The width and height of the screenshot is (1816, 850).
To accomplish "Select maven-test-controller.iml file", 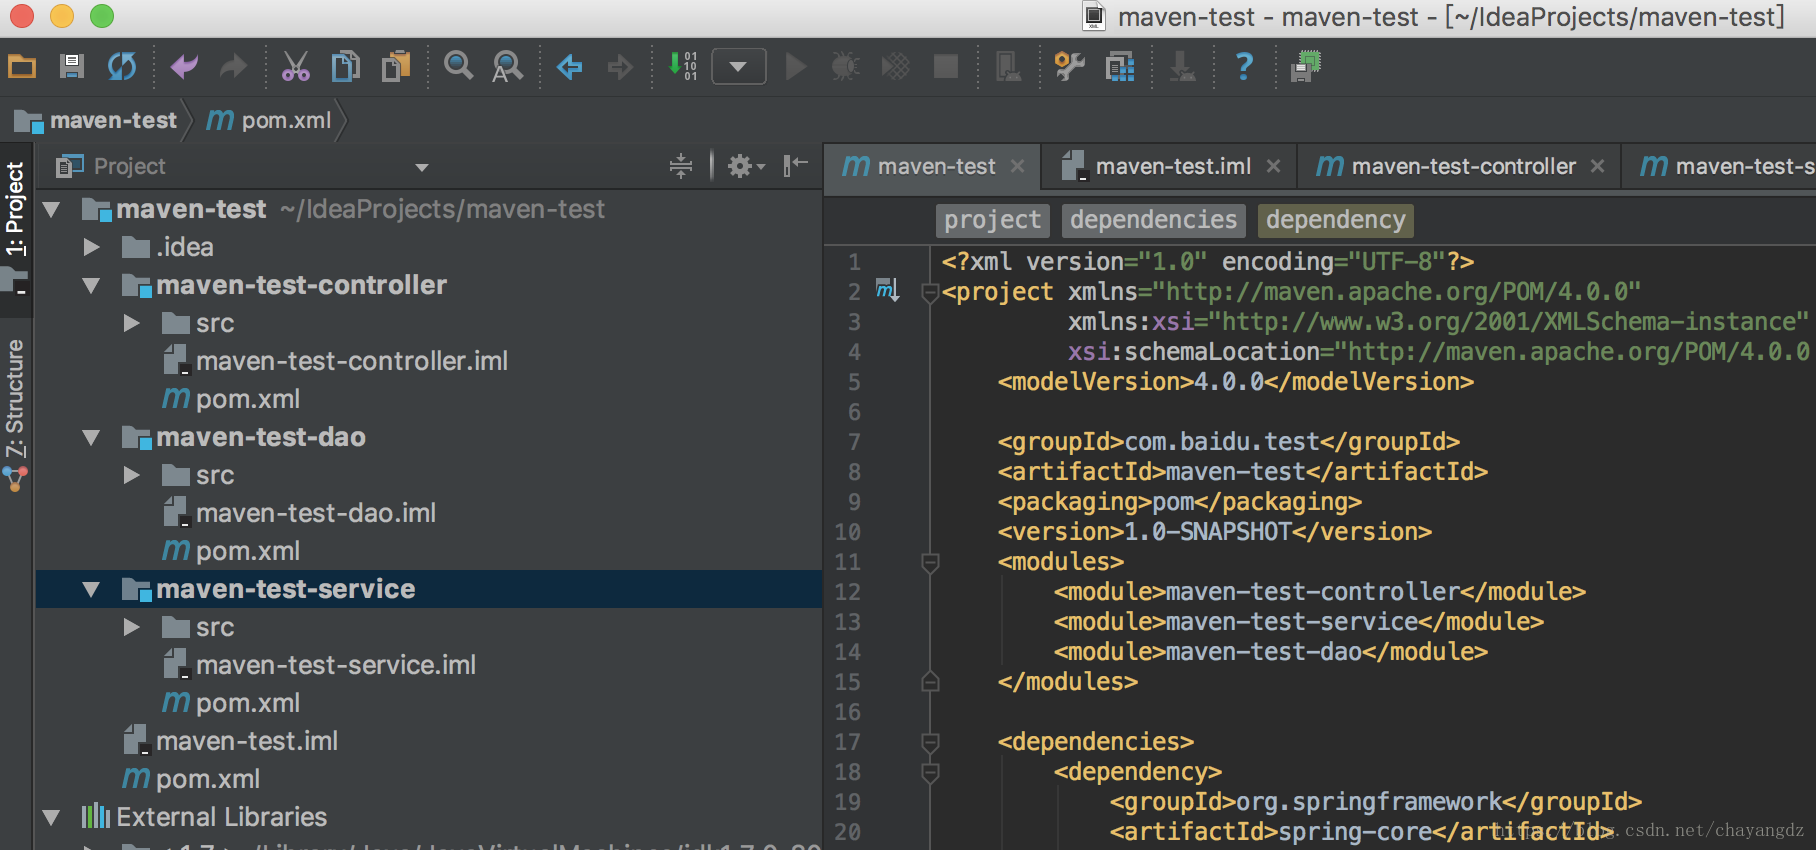I will [335, 361].
